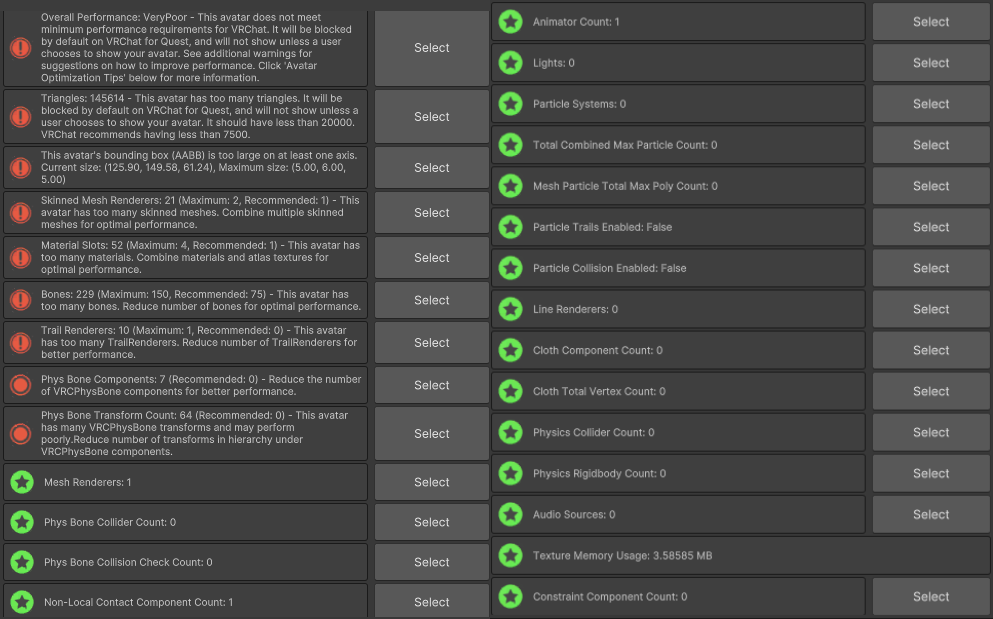The height and width of the screenshot is (619, 993).
Task: Click the green star next to Animator Count
Action: coord(511,21)
